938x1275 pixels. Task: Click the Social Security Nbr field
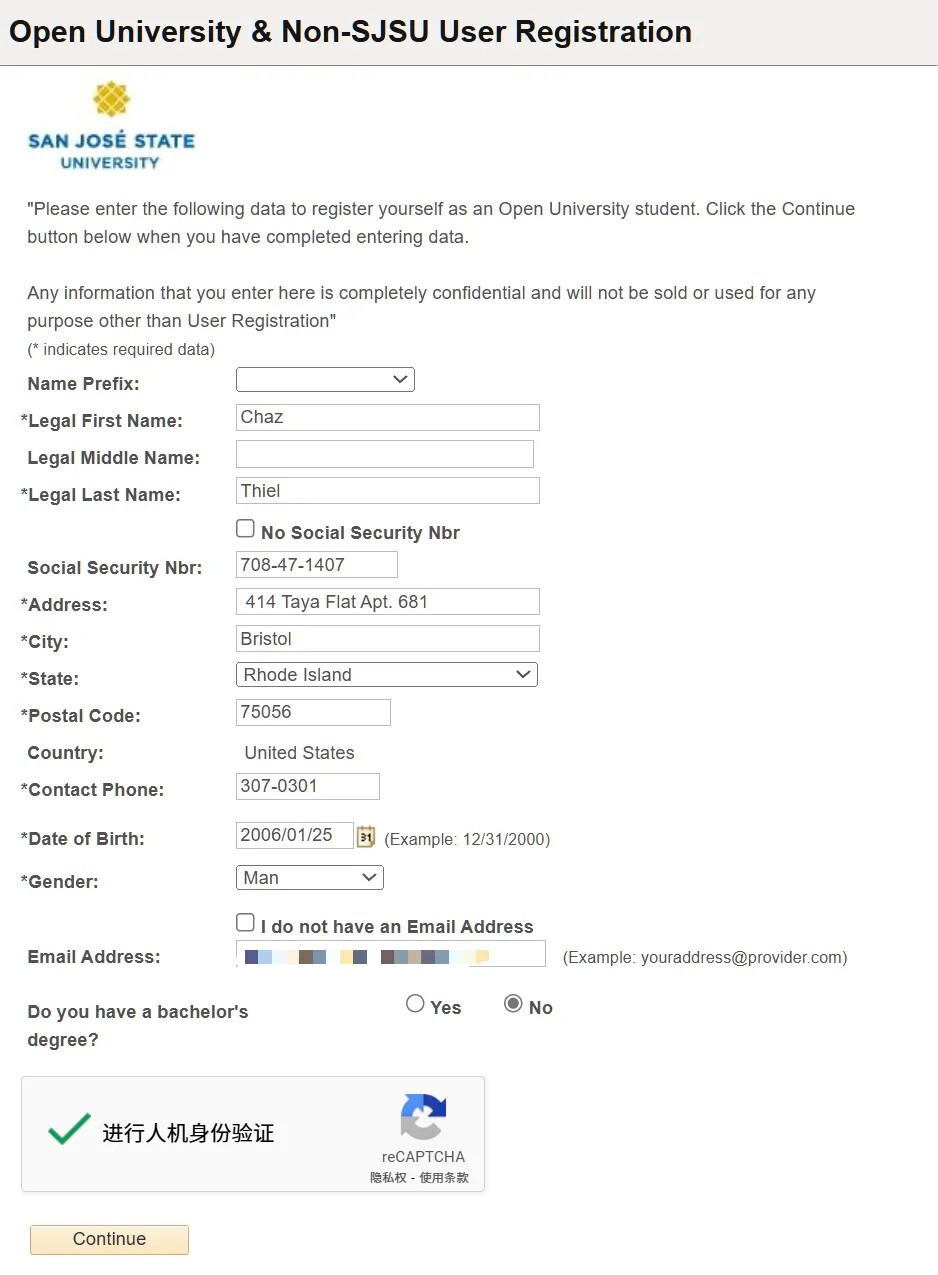(316, 565)
